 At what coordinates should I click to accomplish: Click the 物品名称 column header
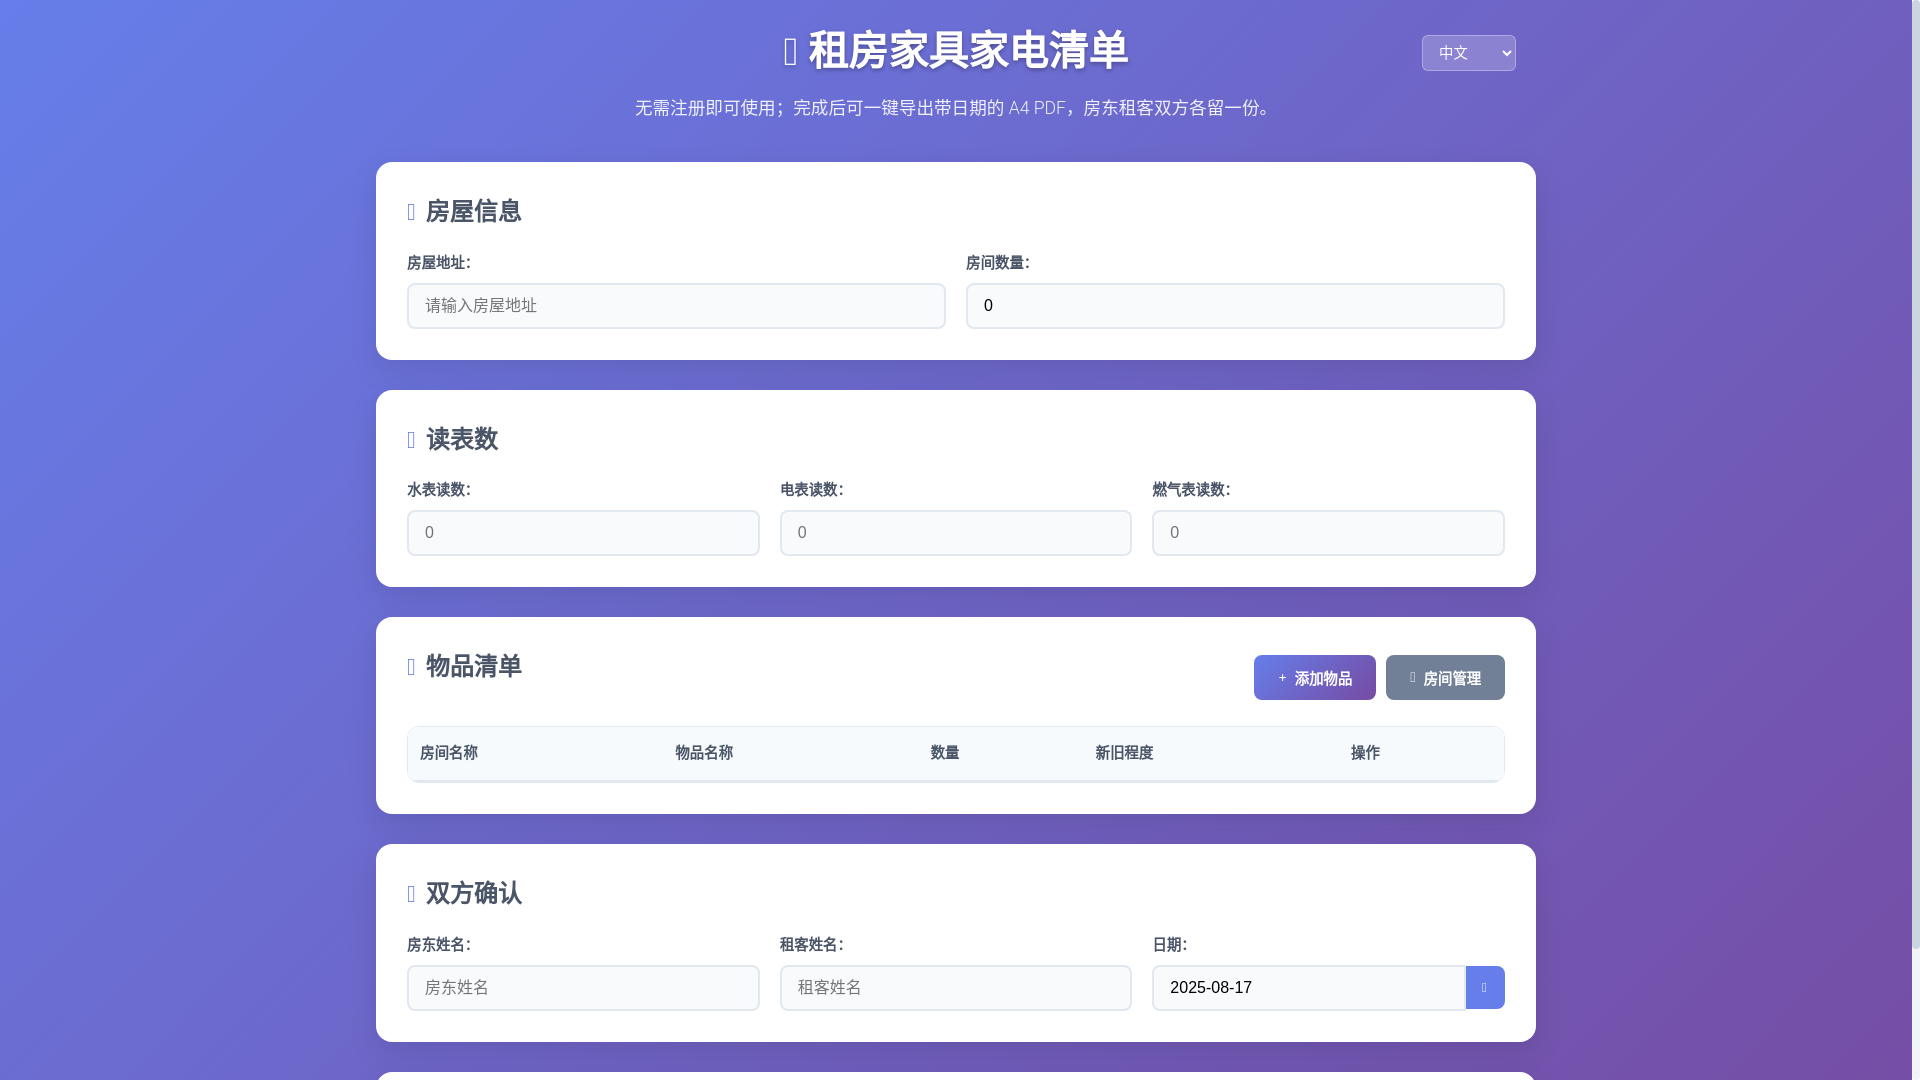pyautogui.click(x=704, y=753)
